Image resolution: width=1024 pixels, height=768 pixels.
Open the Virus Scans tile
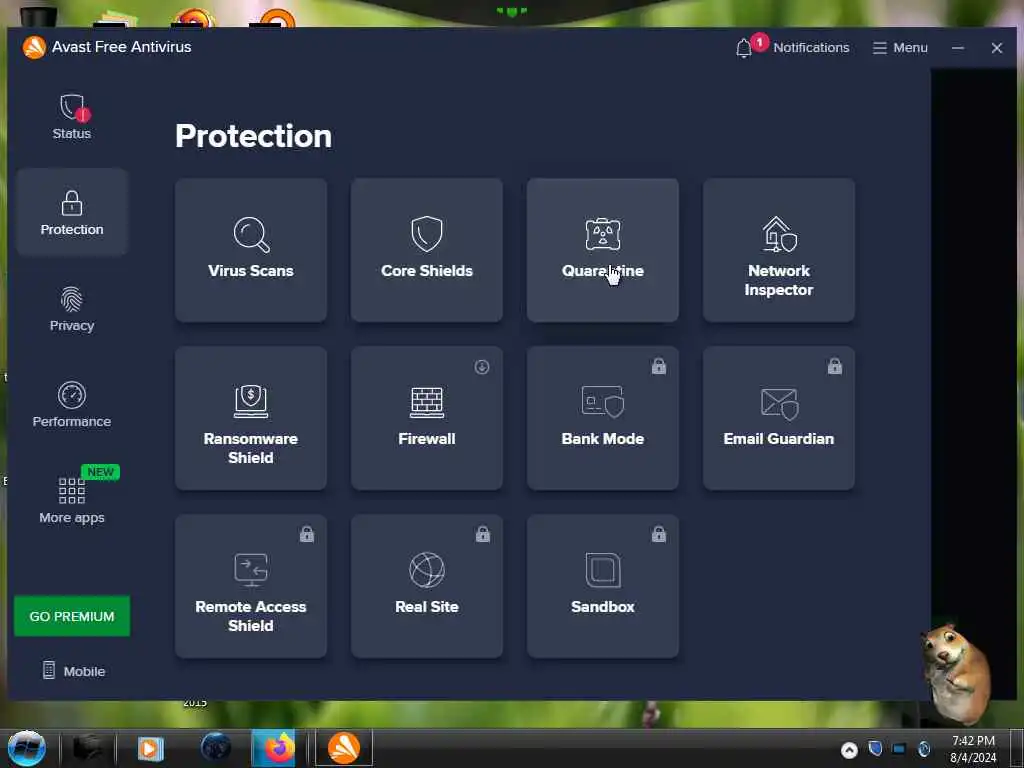(251, 250)
